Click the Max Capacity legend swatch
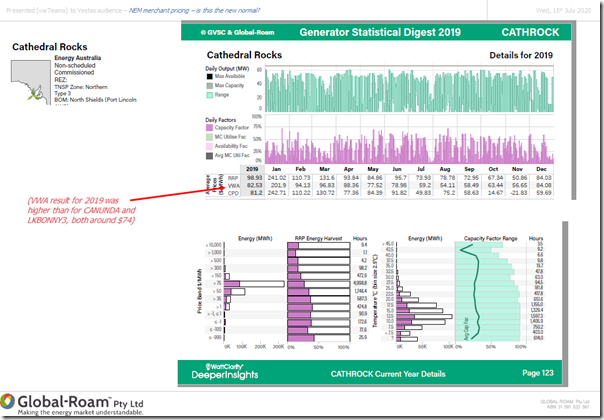604x420 pixels. (209, 86)
